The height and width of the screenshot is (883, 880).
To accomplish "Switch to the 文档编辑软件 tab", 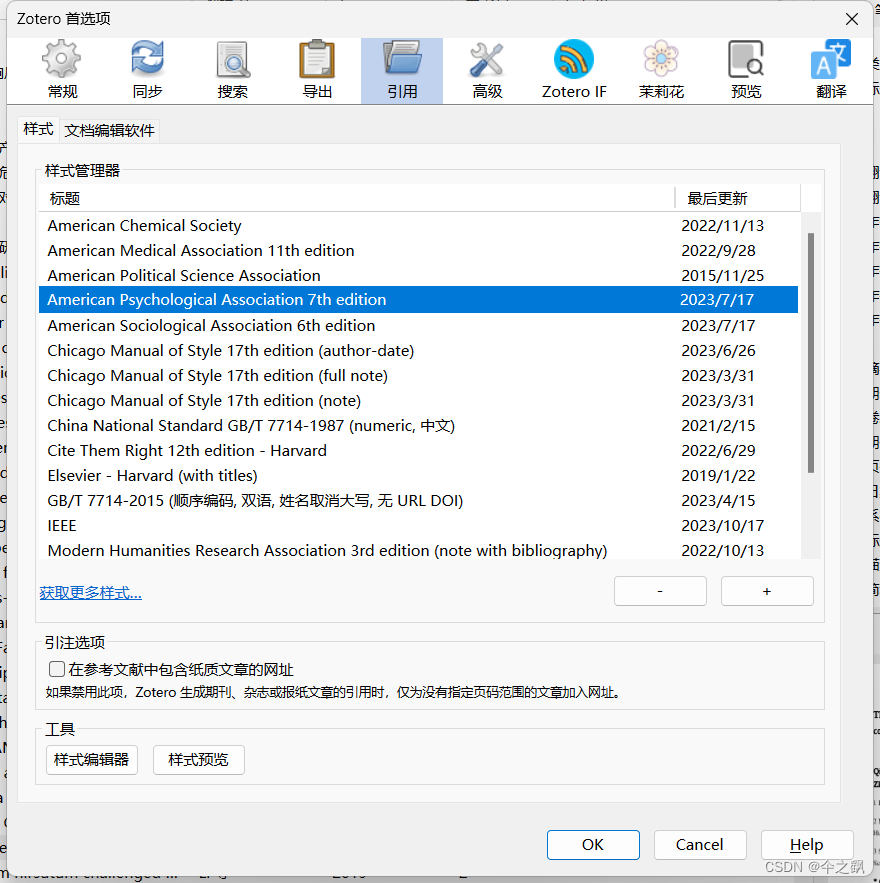I will (109, 131).
